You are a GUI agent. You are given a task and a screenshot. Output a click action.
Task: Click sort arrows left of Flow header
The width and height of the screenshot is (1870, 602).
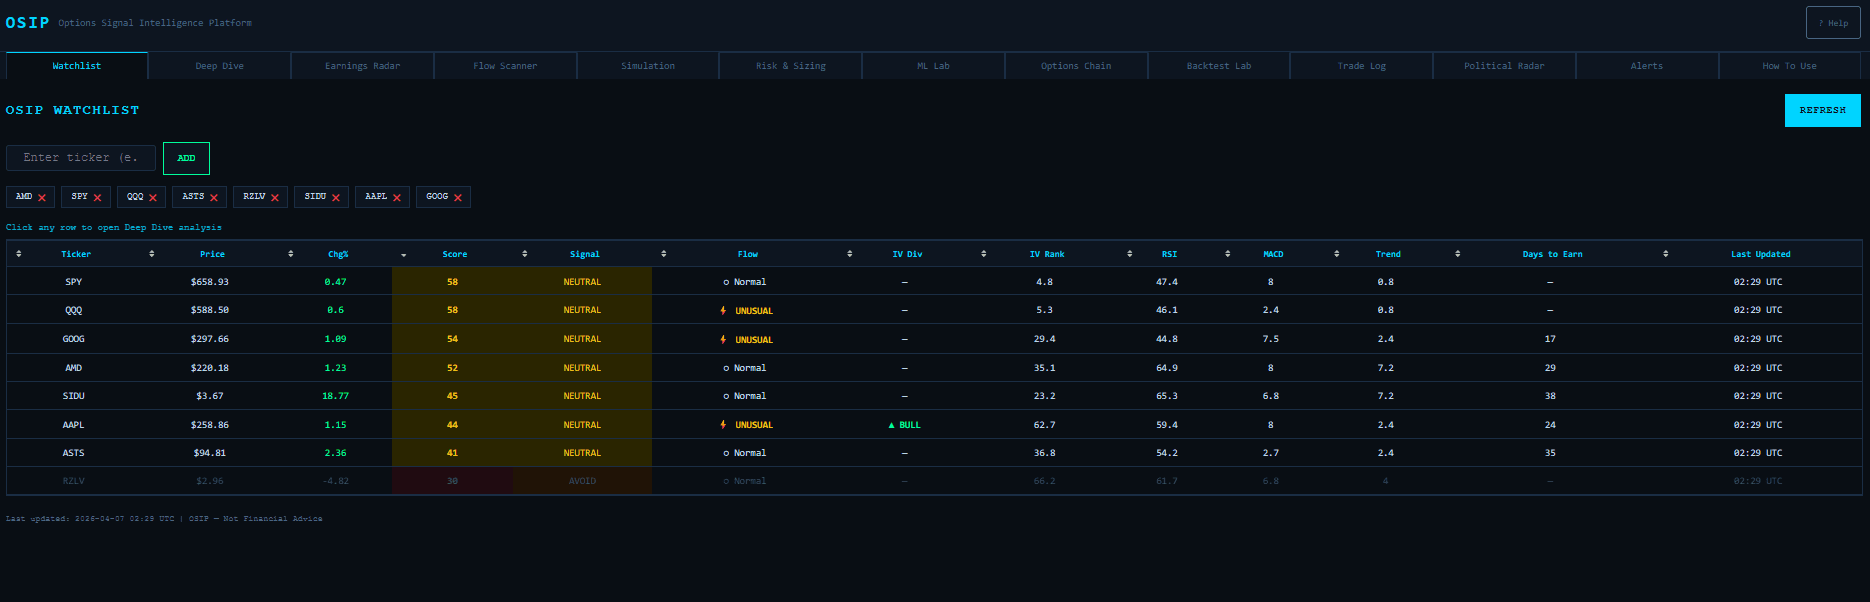point(664,254)
